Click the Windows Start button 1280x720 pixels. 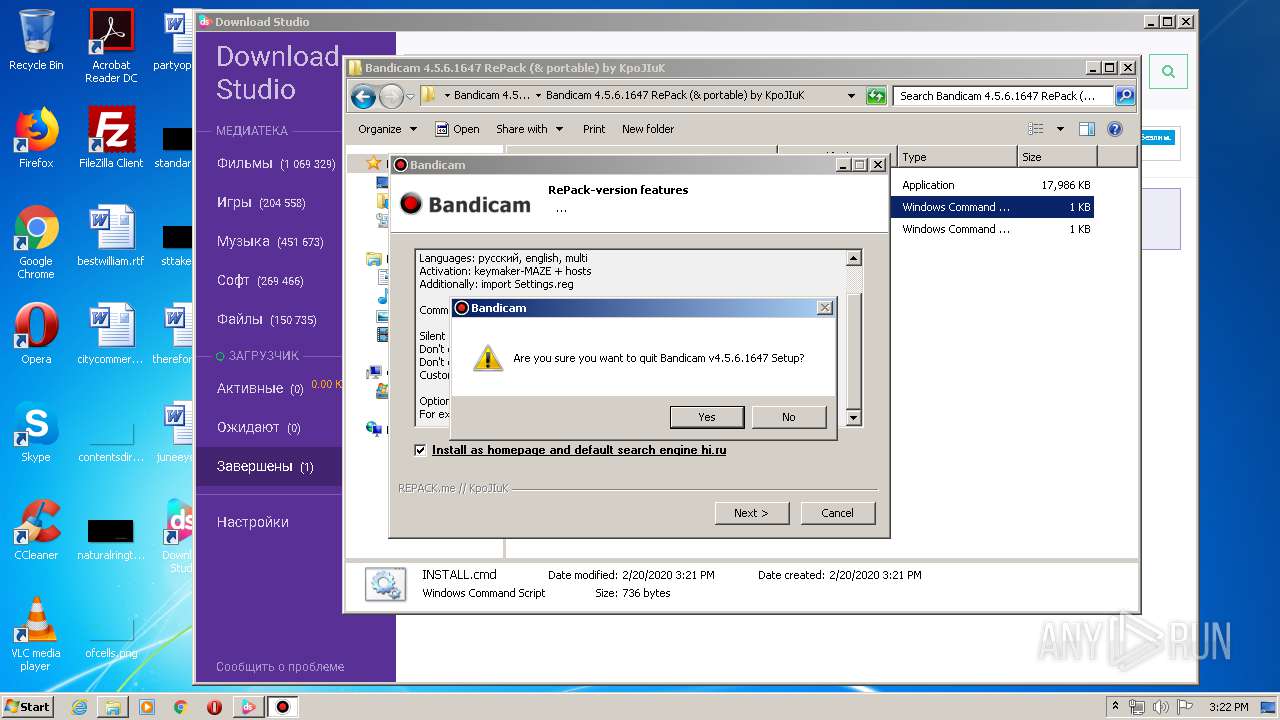(x=28, y=706)
